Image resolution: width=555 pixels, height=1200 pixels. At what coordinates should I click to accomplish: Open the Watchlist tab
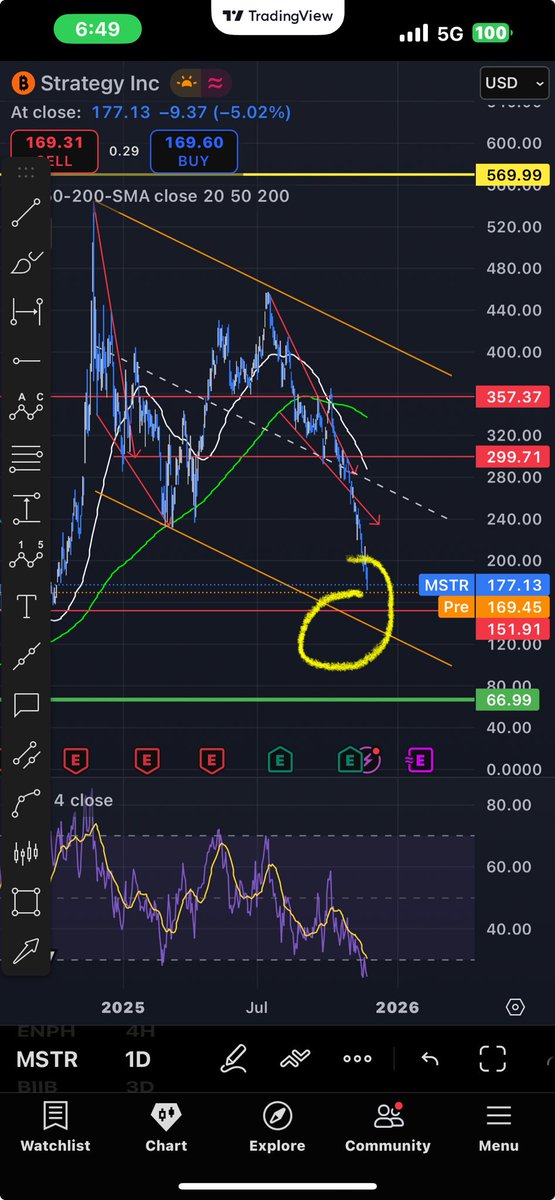coord(55,1127)
